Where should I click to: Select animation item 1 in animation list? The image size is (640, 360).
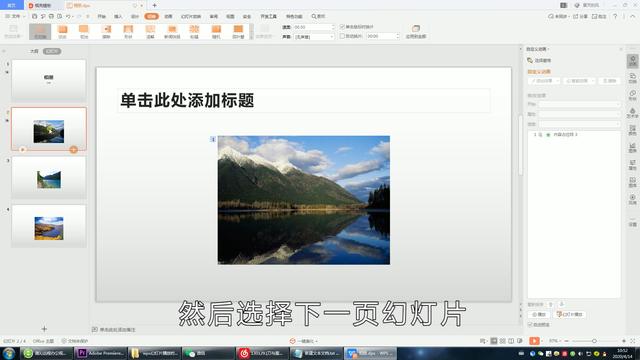[x=574, y=134]
